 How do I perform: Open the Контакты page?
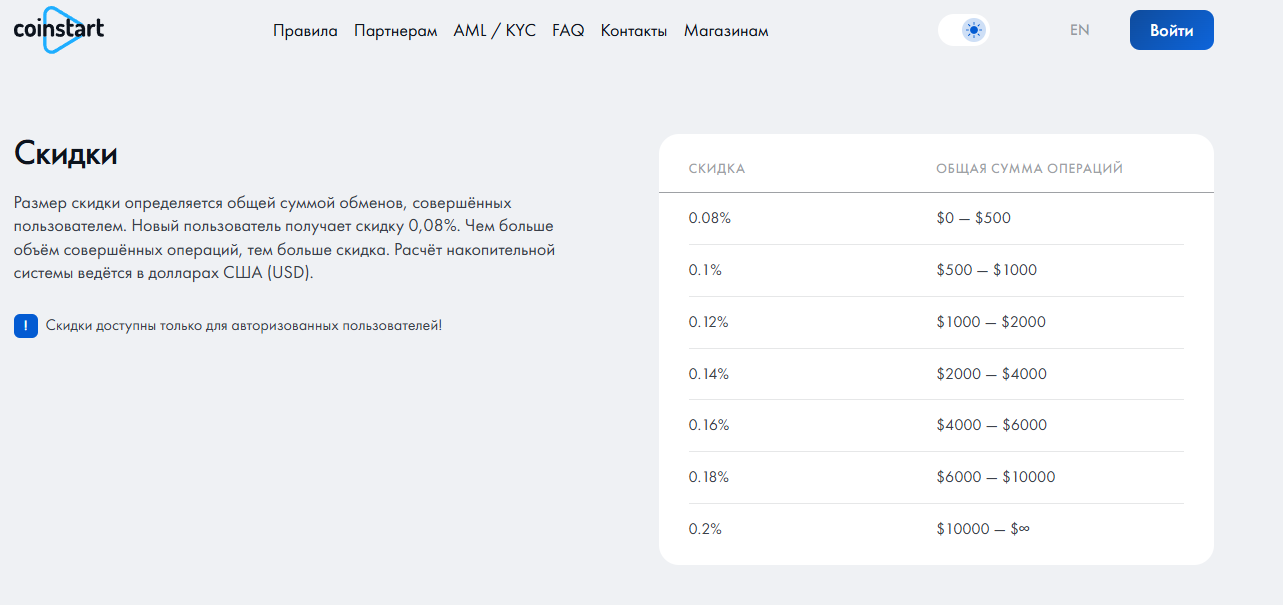point(633,31)
